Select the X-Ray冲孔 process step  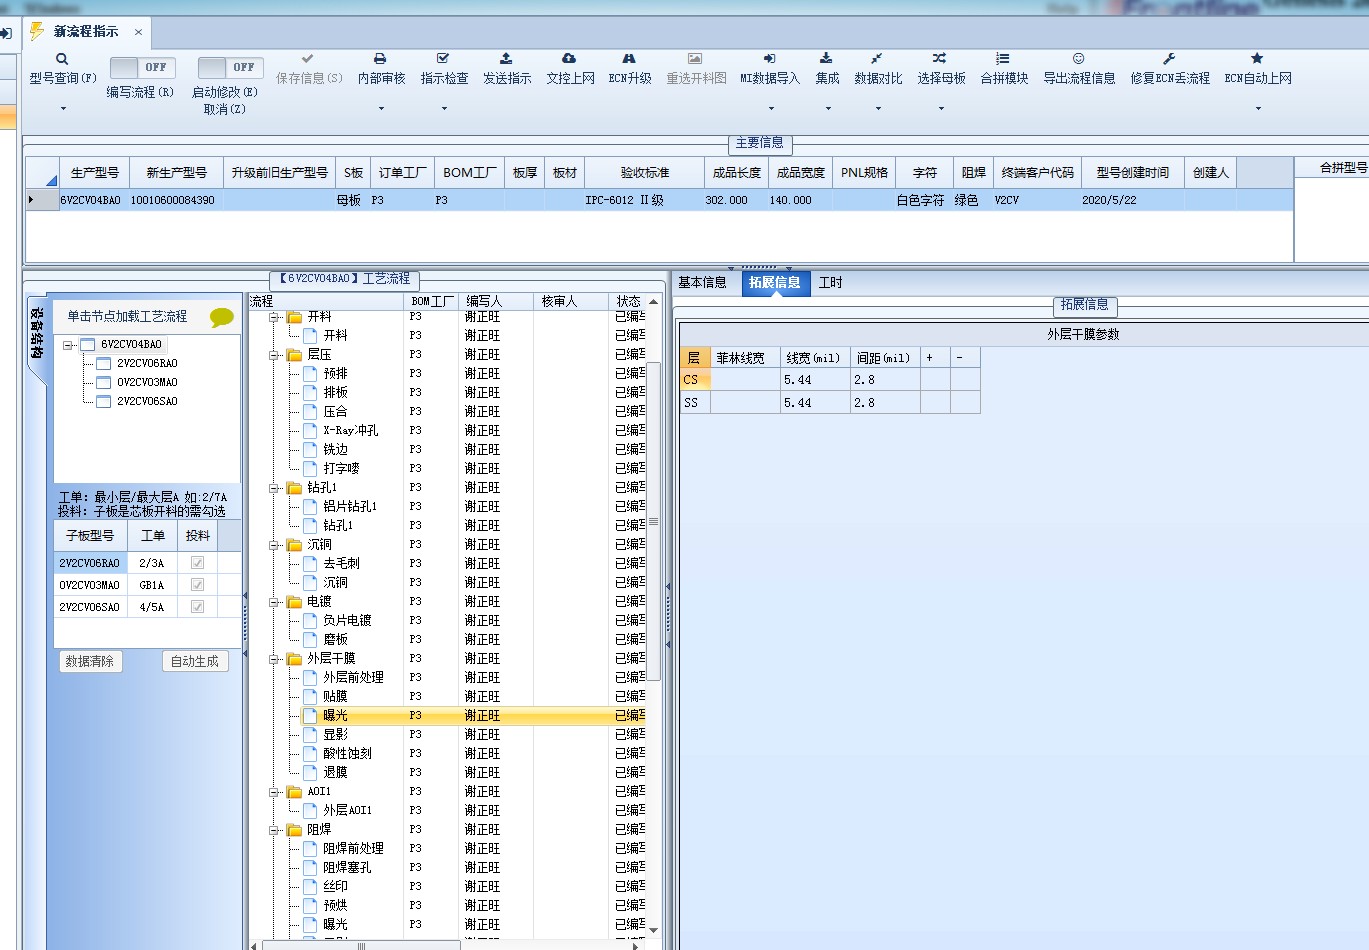tap(350, 431)
